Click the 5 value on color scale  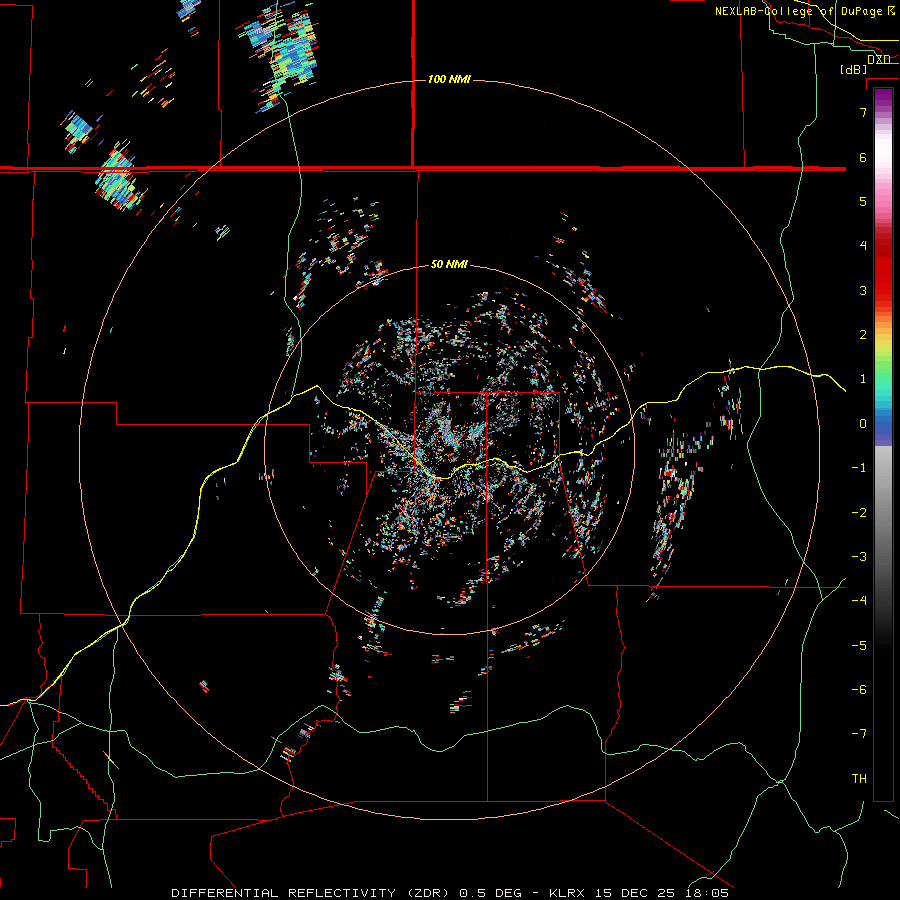(863, 201)
